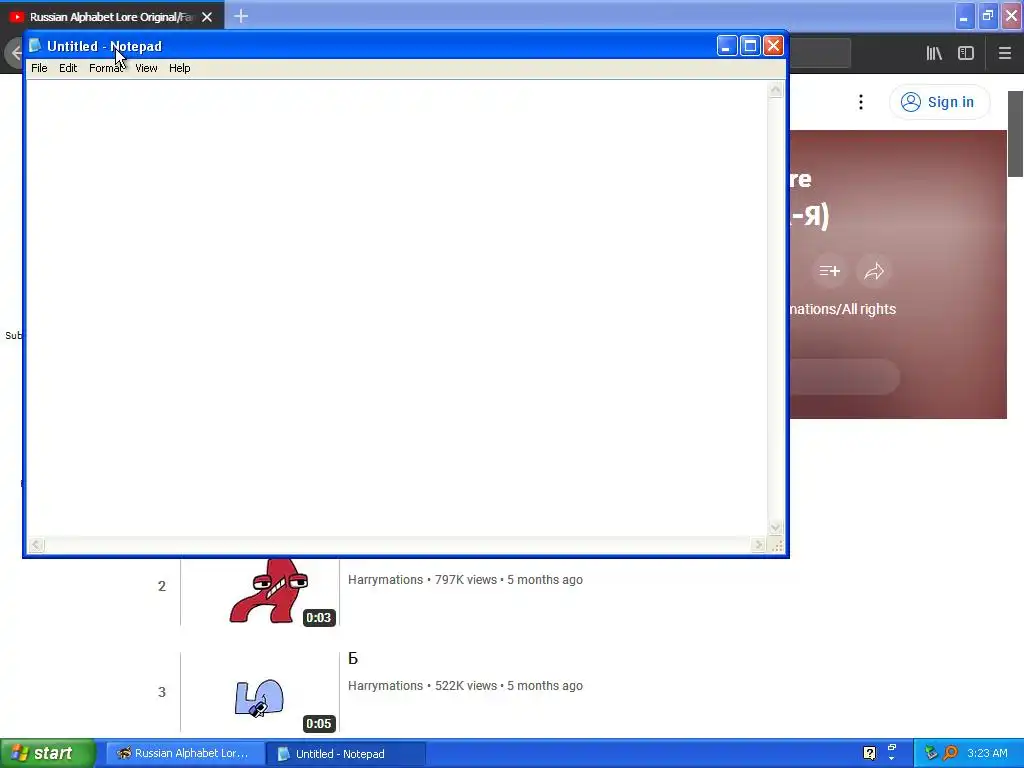Open YouTube three-dot settings menu

(861, 102)
